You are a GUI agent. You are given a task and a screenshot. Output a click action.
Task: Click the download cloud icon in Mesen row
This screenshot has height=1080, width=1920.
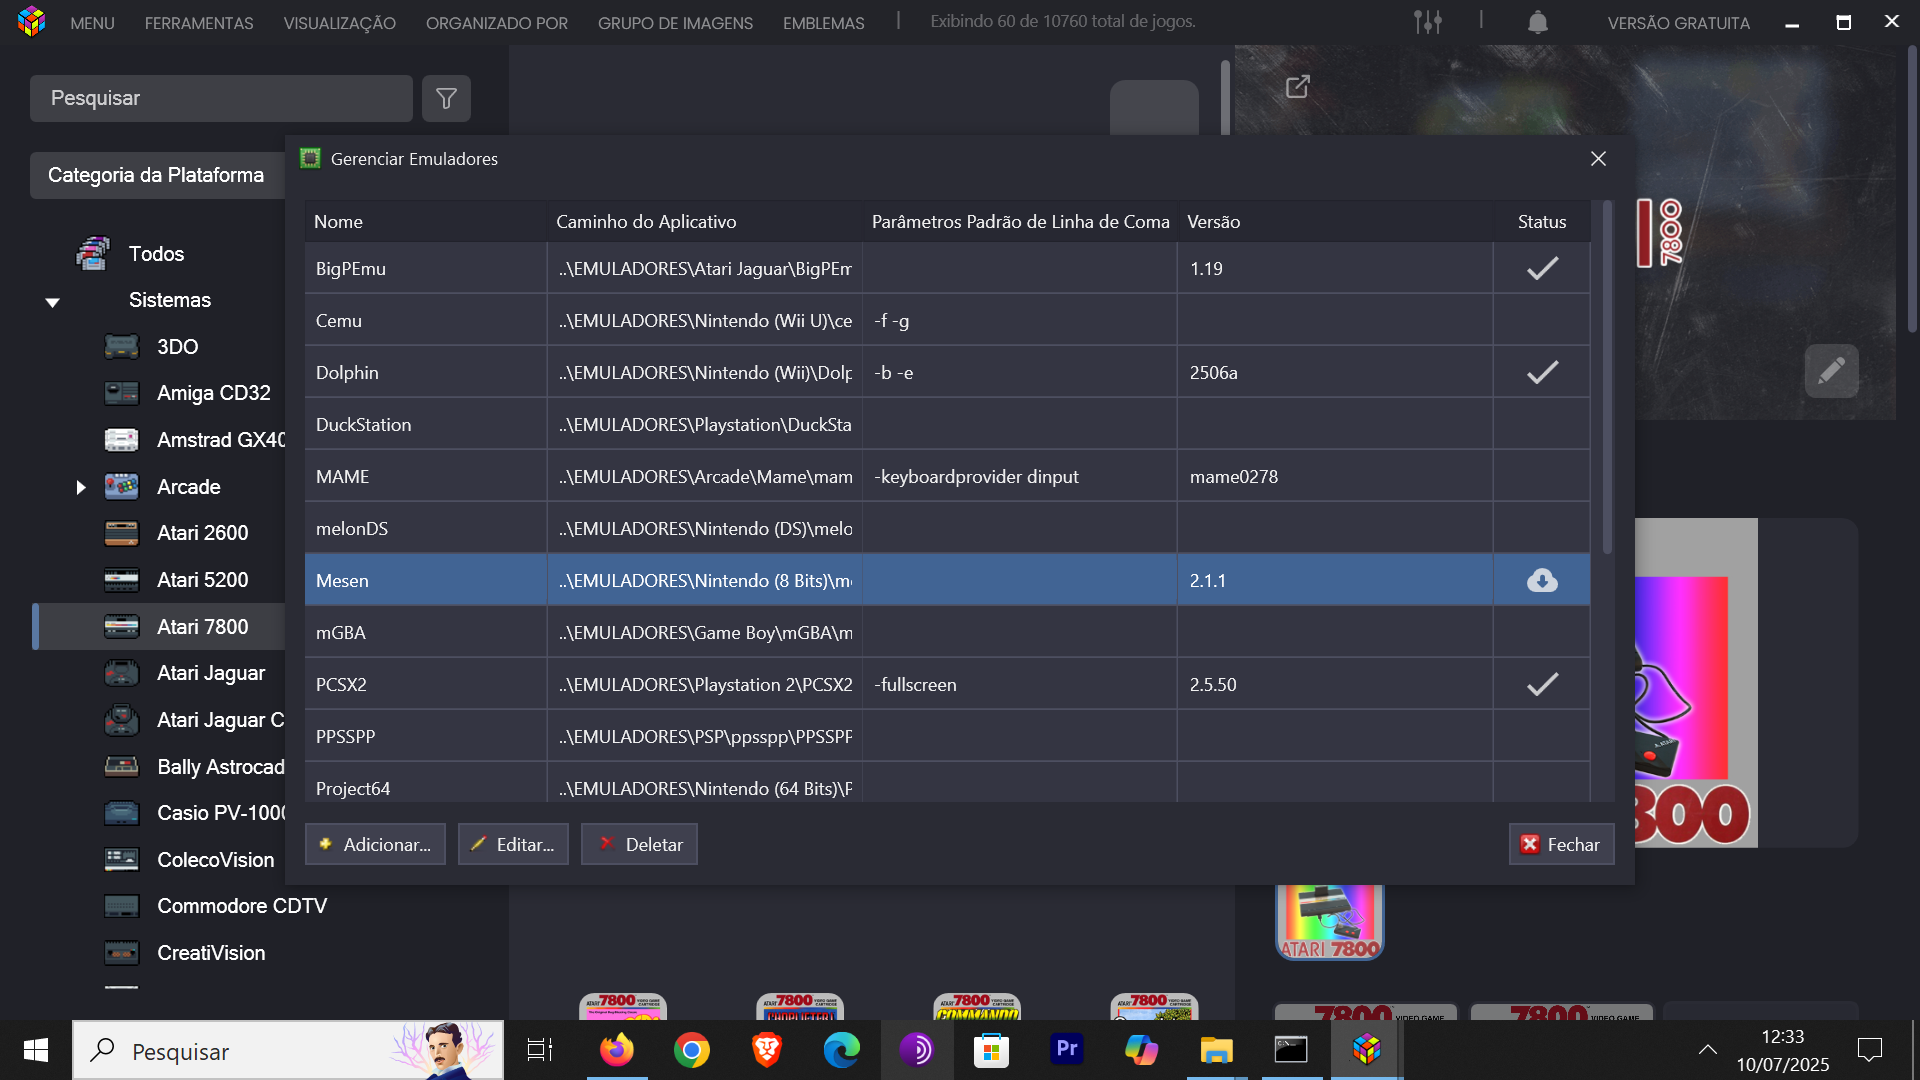pyautogui.click(x=1542, y=580)
